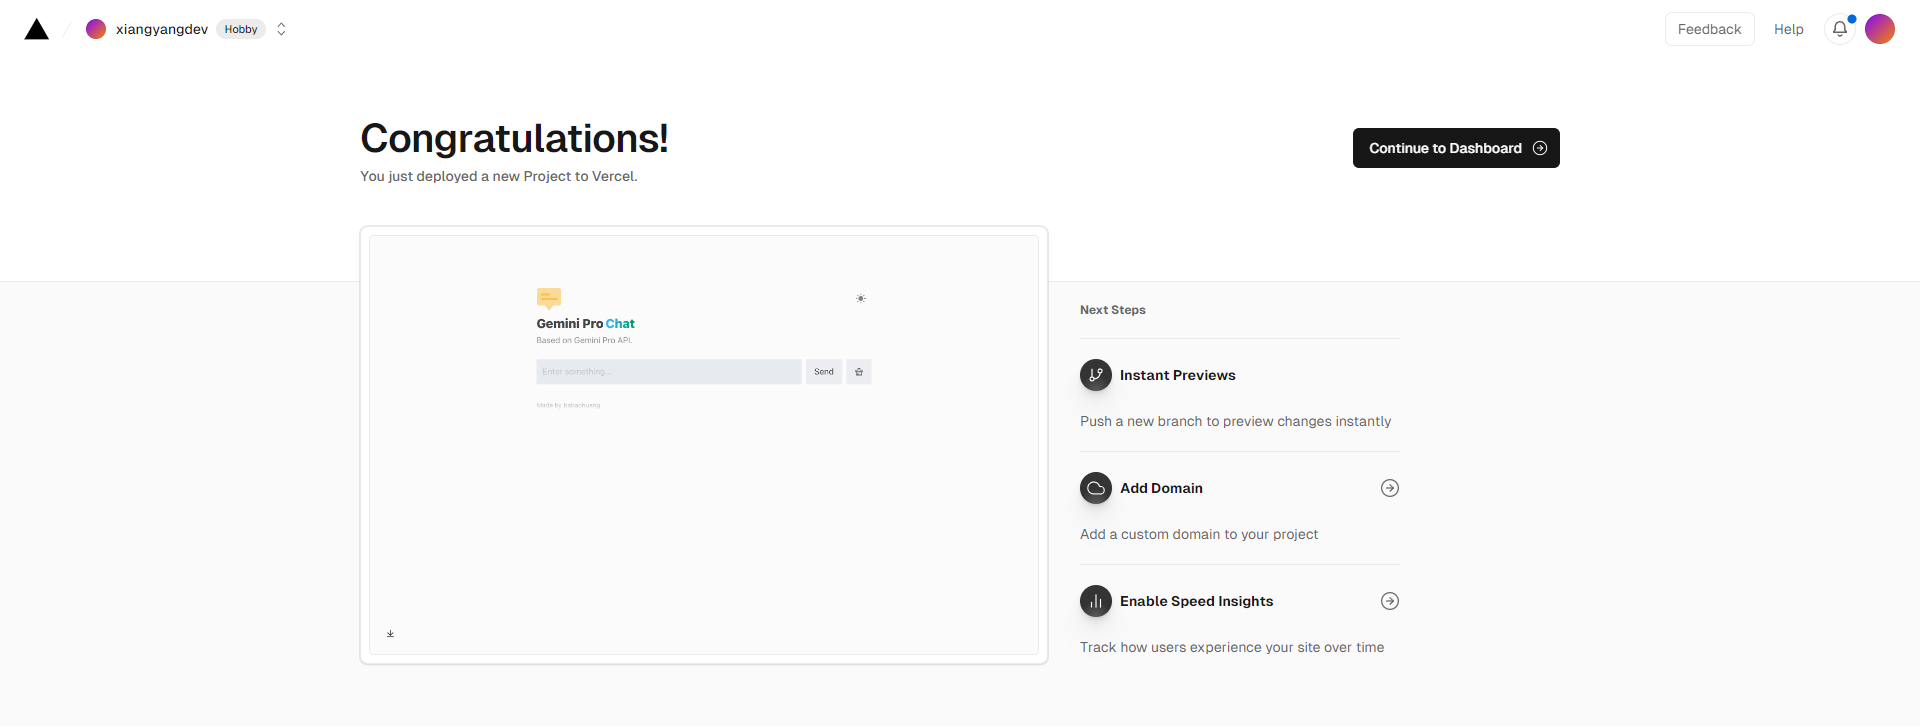Click the 'Enter something...' input in preview
Viewport: 1920px width, 726px height.
(669, 372)
